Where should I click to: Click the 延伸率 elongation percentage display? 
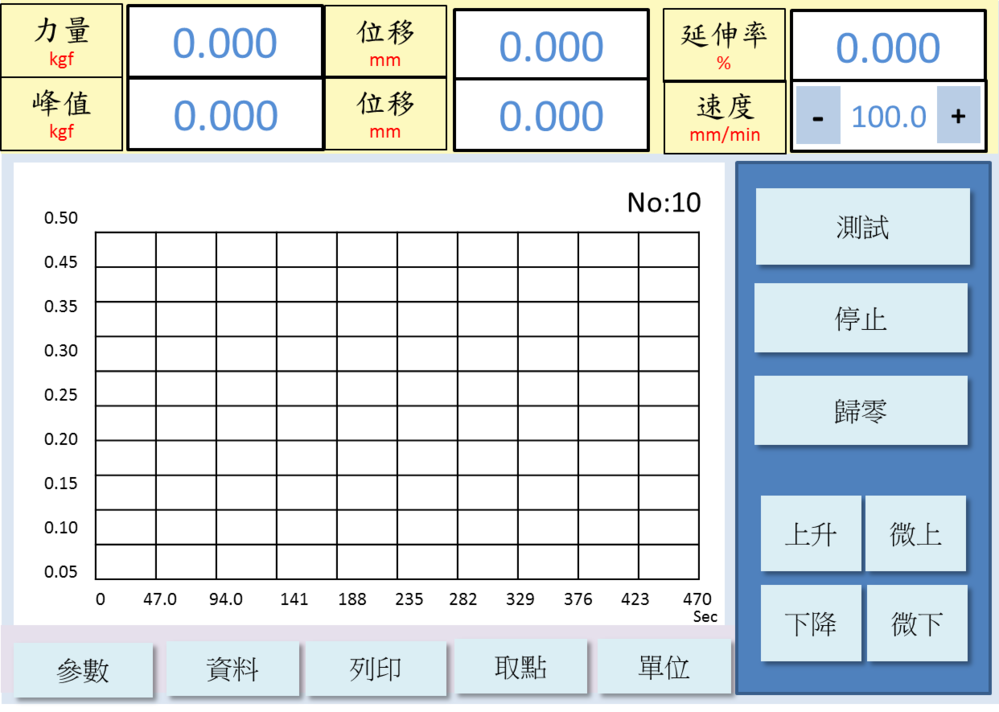coord(888,45)
